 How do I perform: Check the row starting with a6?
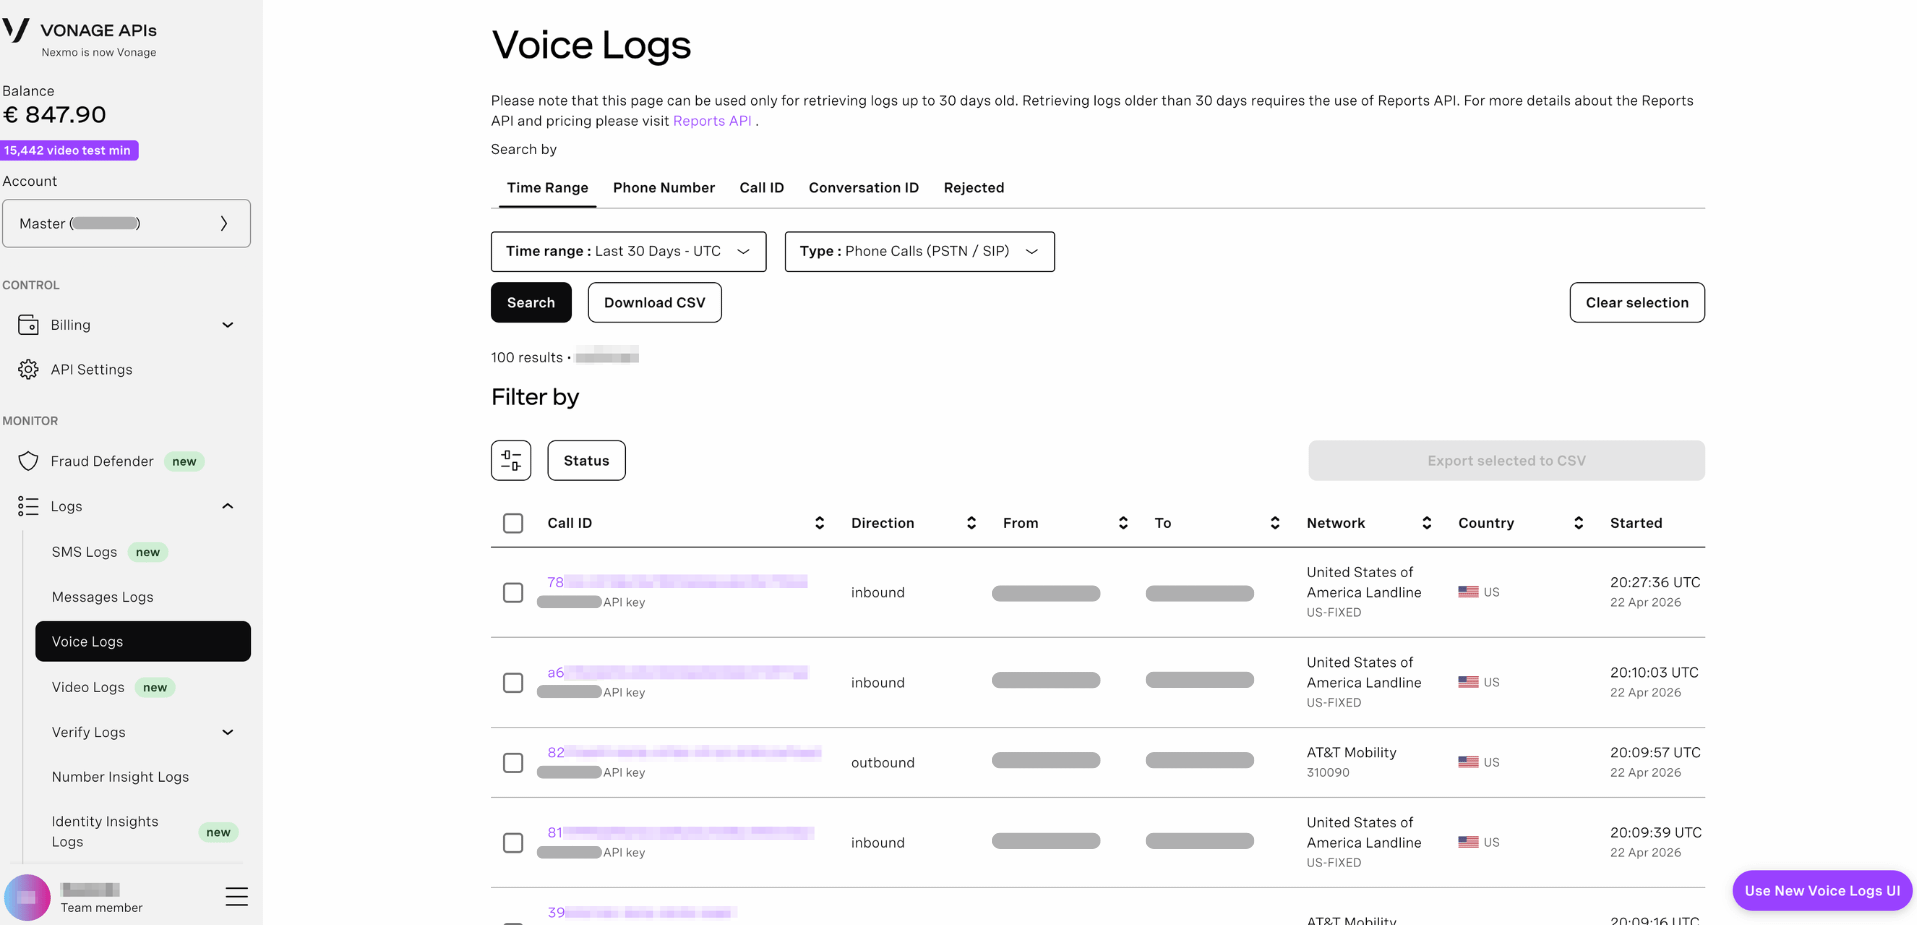[513, 683]
